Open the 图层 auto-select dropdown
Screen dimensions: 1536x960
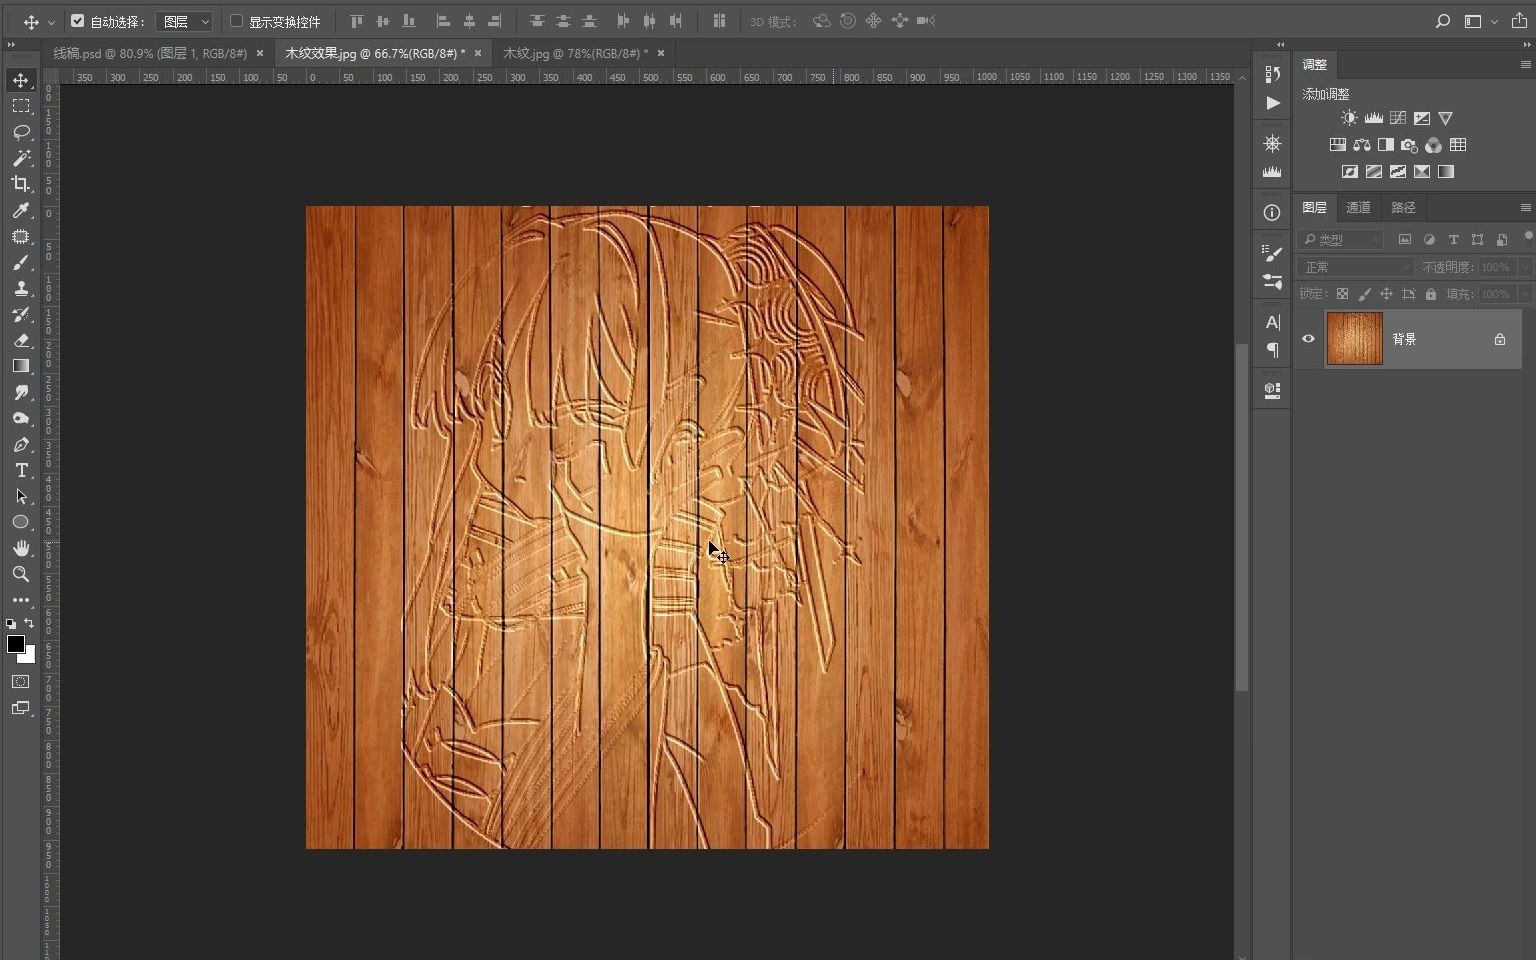click(185, 21)
